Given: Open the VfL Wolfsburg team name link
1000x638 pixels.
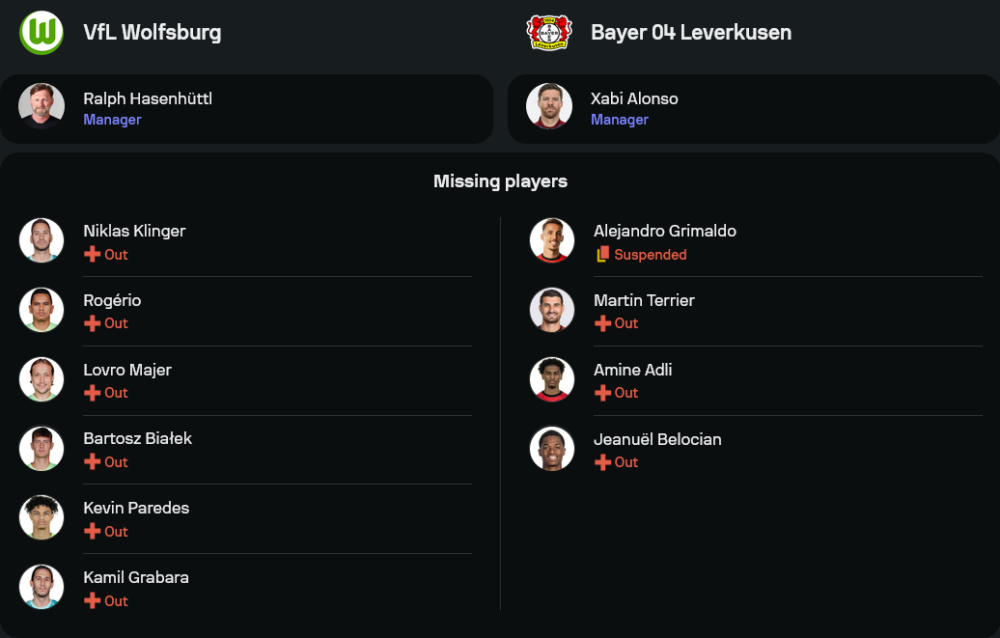Looking at the screenshot, I should [x=152, y=32].
